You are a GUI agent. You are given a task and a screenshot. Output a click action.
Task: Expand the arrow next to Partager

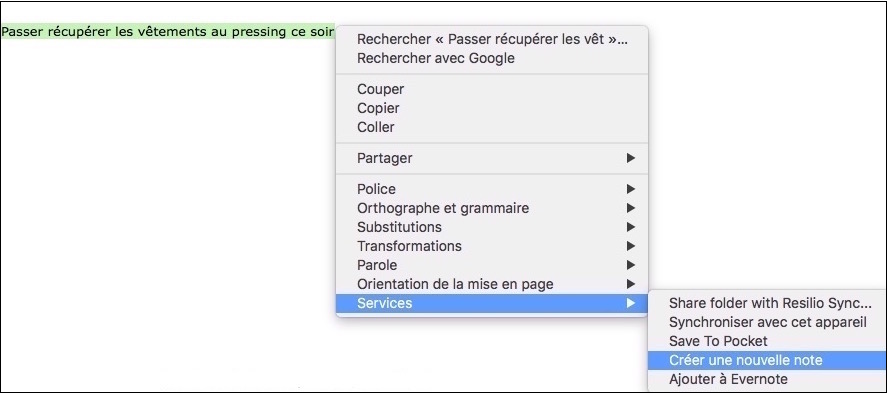631,158
